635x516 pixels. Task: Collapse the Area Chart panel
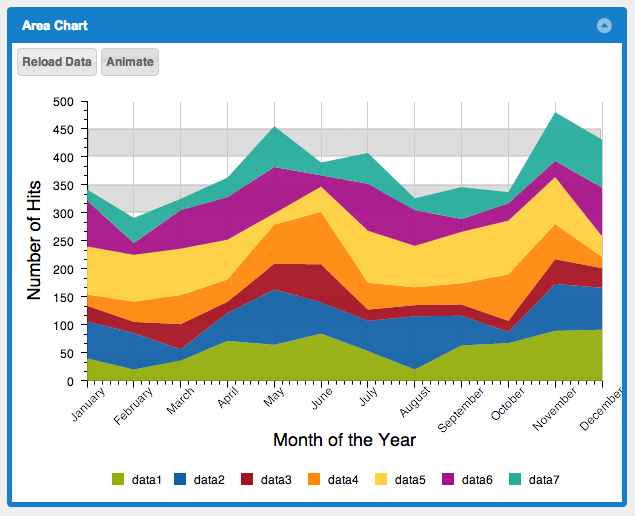click(604, 25)
